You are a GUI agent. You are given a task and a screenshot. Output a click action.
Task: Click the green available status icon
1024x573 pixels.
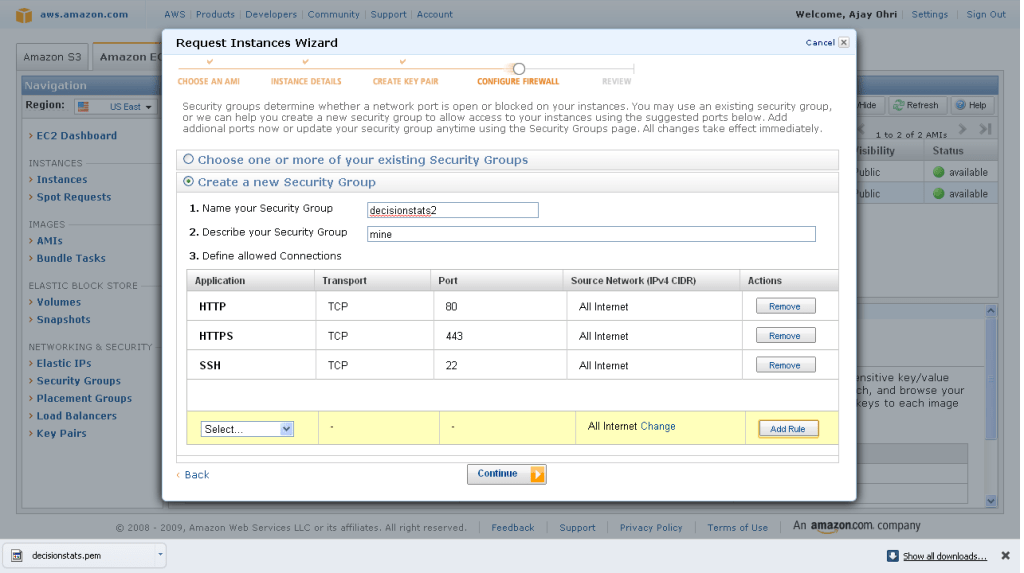point(938,172)
